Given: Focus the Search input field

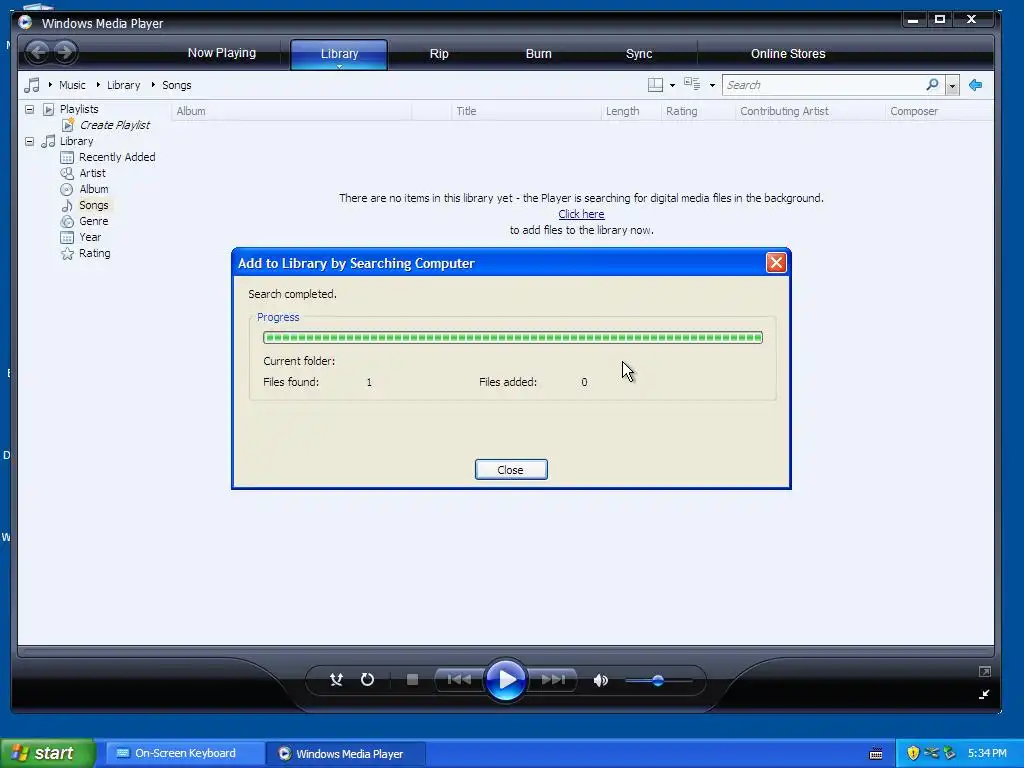Looking at the screenshot, I should [824, 85].
